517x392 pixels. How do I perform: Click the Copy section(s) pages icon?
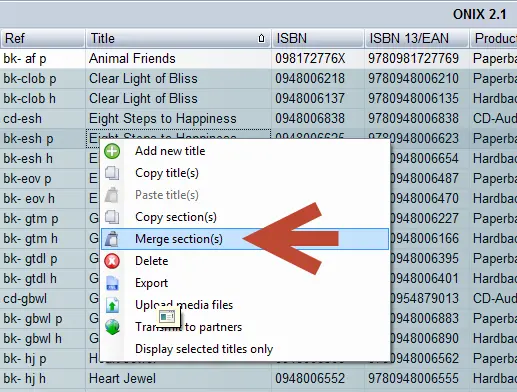112,217
